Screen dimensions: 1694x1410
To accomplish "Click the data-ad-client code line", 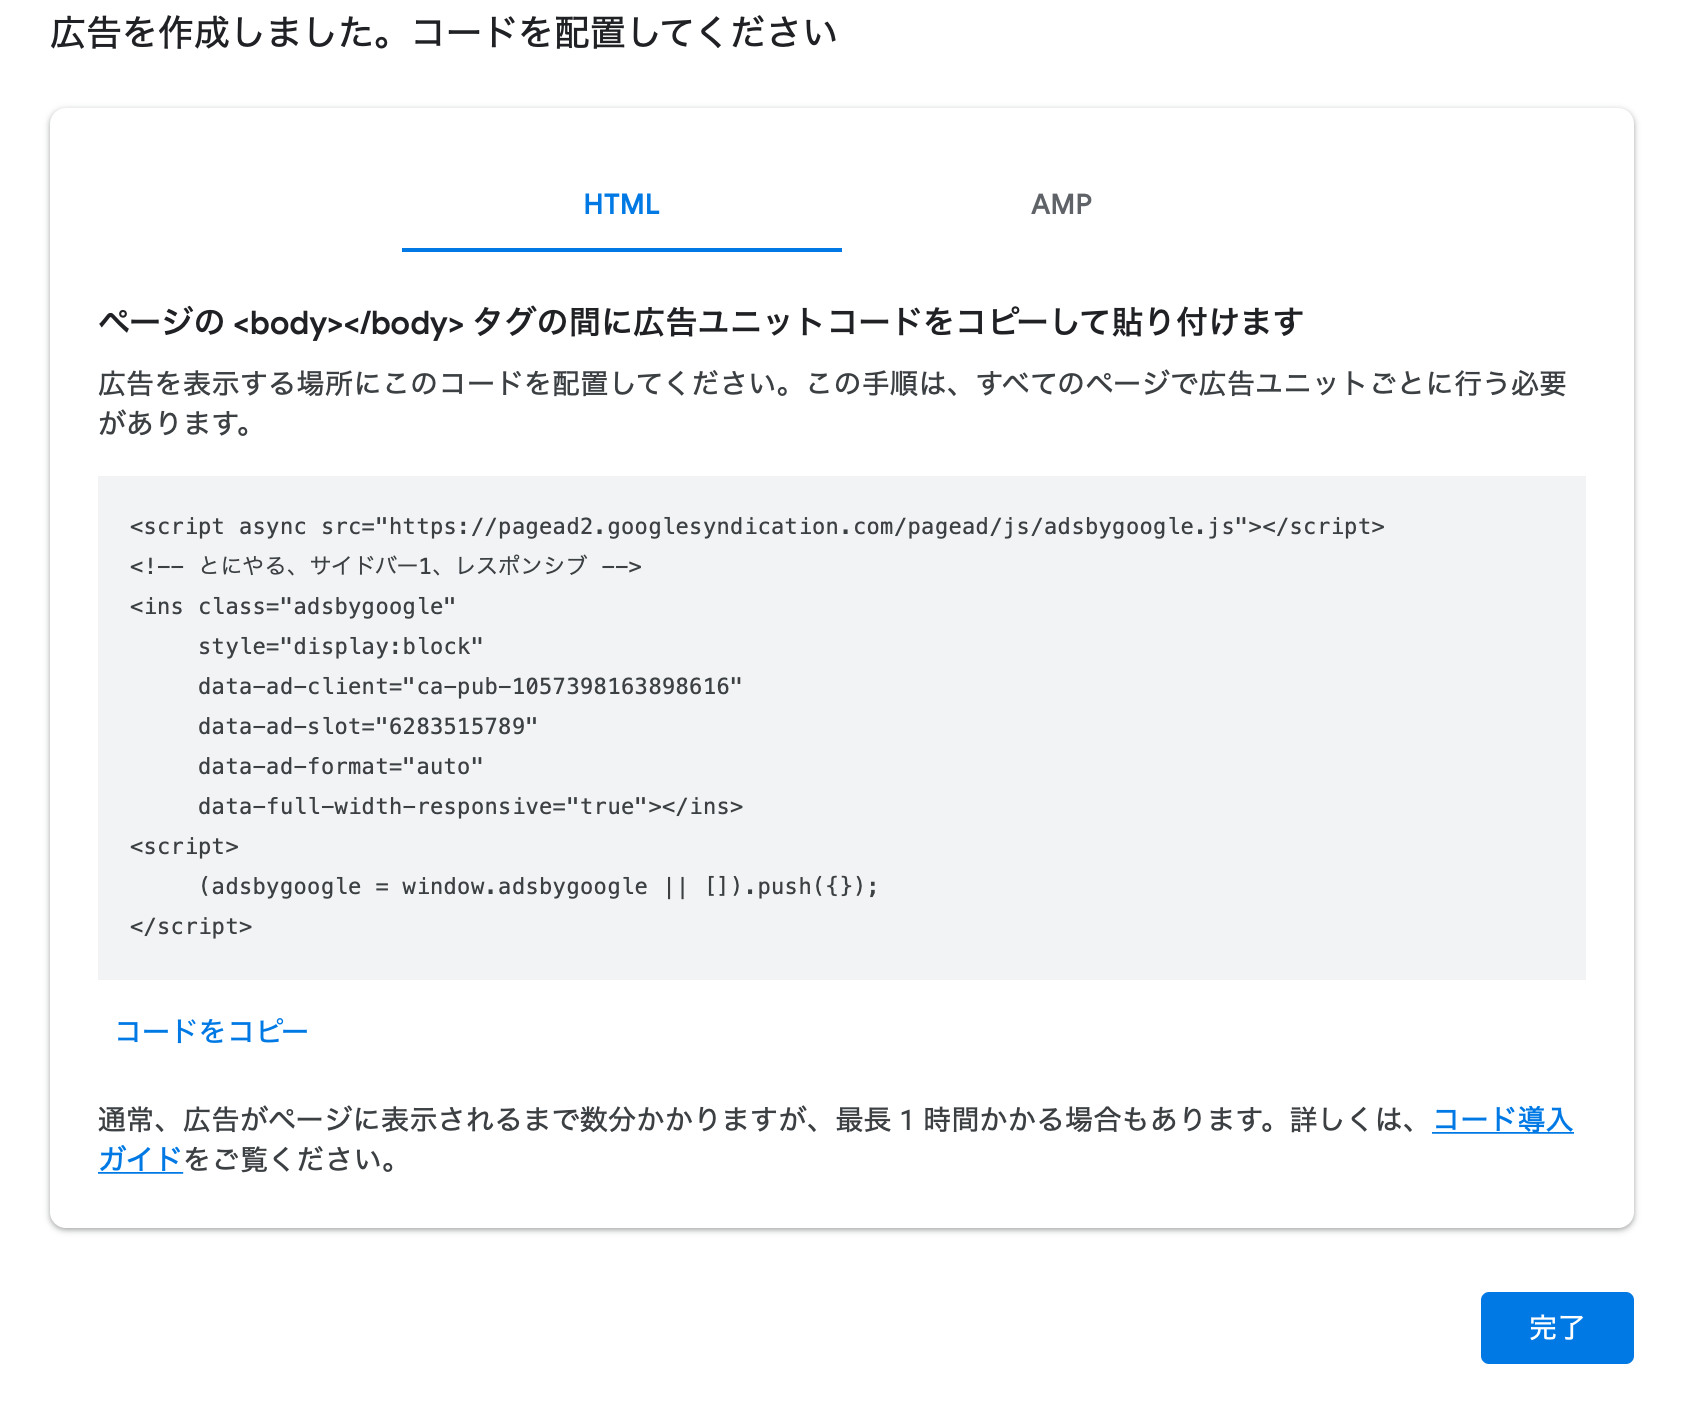I will pyautogui.click(x=470, y=687).
